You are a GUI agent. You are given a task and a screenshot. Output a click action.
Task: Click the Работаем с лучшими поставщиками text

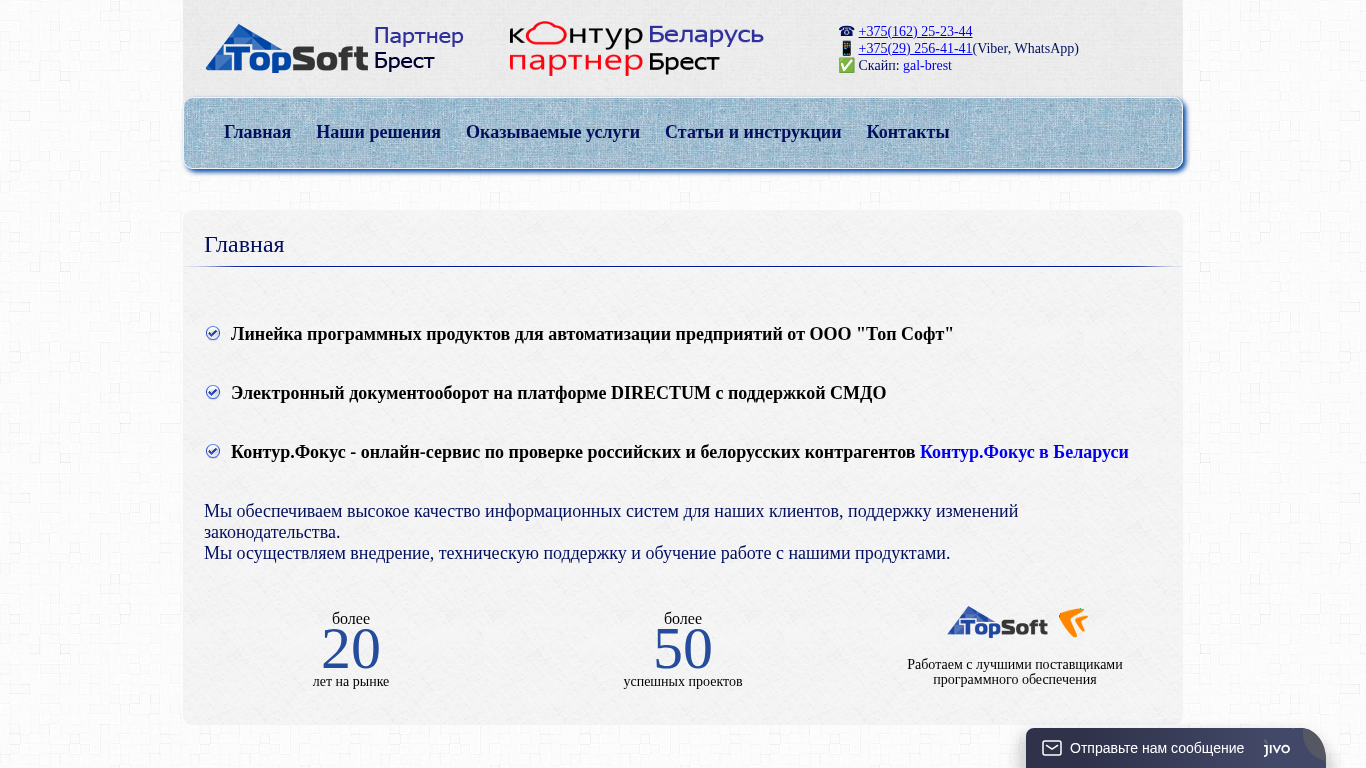point(1015,672)
